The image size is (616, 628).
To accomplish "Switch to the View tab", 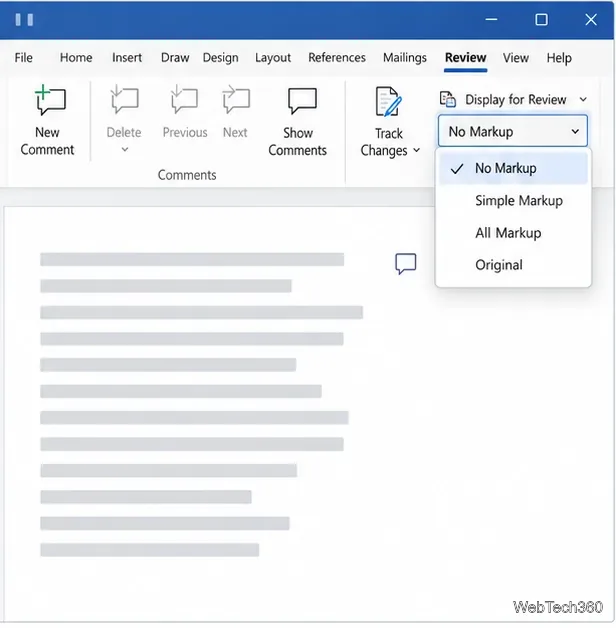I will [515, 58].
